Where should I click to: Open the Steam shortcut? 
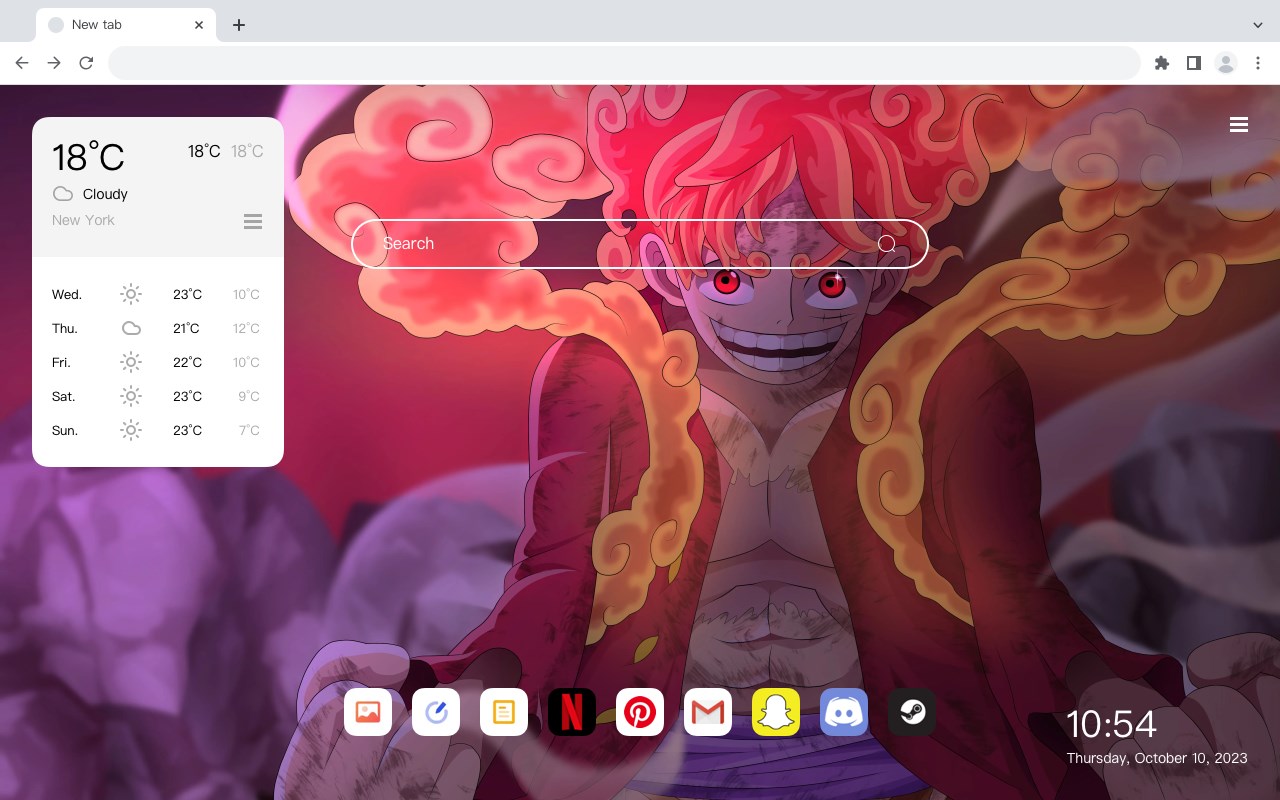[912, 712]
